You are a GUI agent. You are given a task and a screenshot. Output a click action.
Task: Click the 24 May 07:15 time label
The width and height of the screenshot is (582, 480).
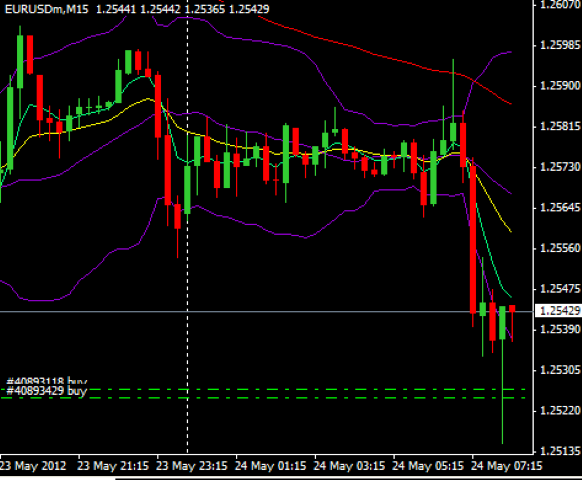(x=507, y=466)
